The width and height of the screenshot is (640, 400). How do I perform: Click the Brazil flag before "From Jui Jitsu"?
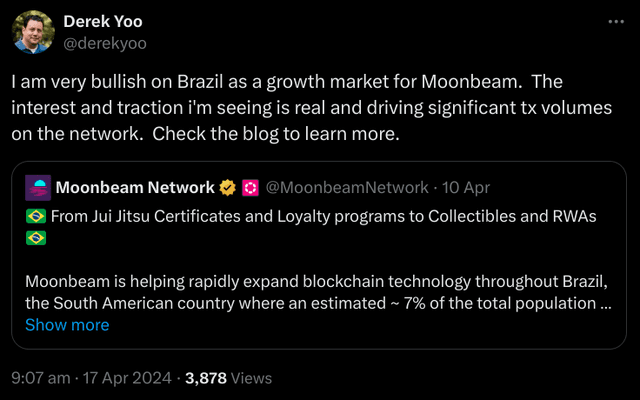tap(34, 217)
